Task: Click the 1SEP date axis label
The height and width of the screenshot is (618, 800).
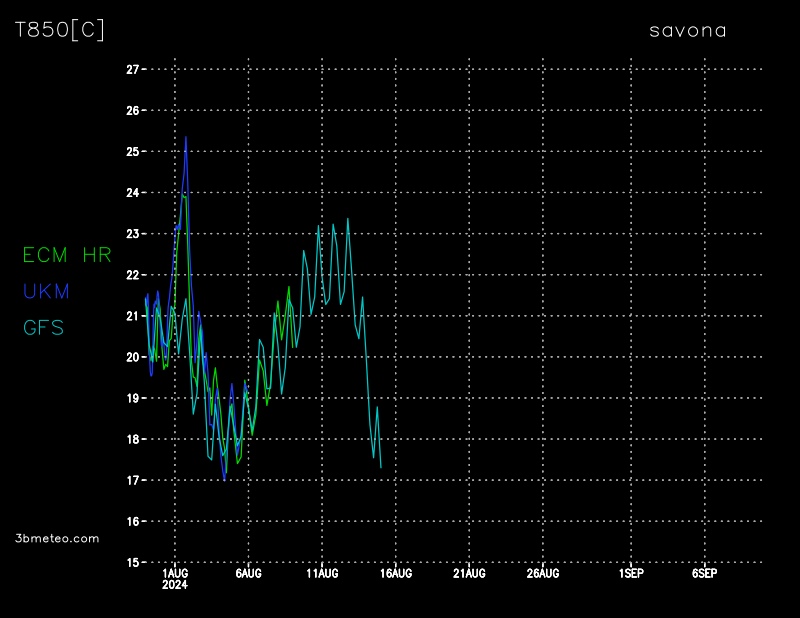Action: coord(631,574)
